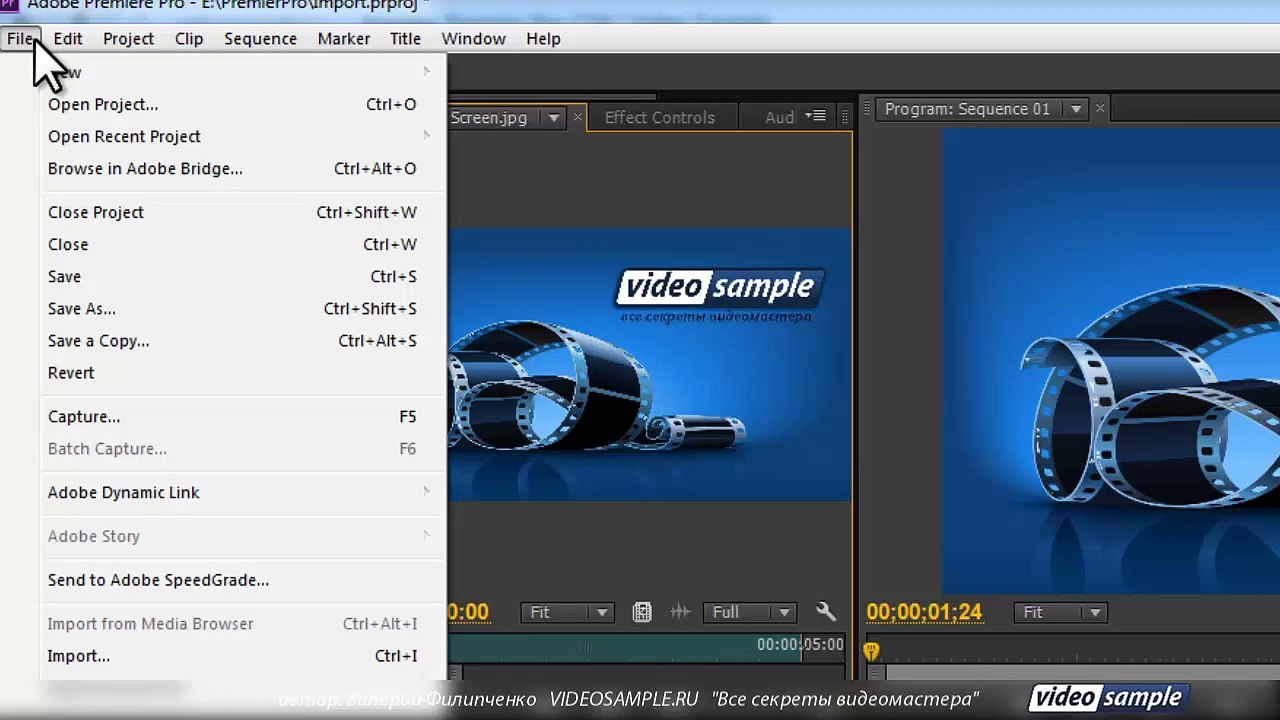Click the Source monitor image preview
The image size is (1280, 720).
[x=649, y=365]
